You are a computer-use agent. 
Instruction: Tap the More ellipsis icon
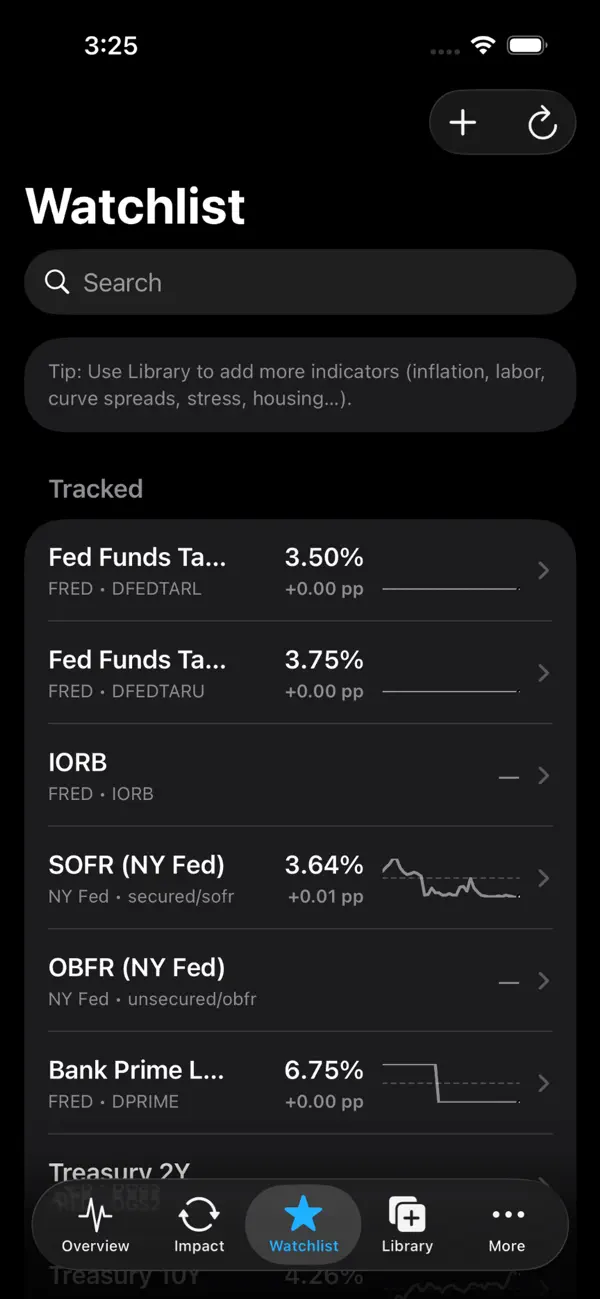(x=507, y=1214)
